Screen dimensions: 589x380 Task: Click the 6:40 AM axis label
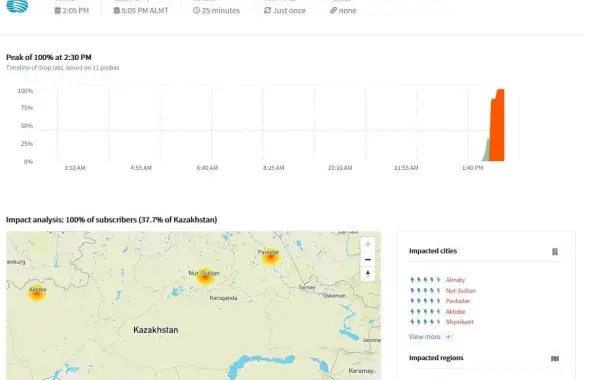tap(207, 168)
